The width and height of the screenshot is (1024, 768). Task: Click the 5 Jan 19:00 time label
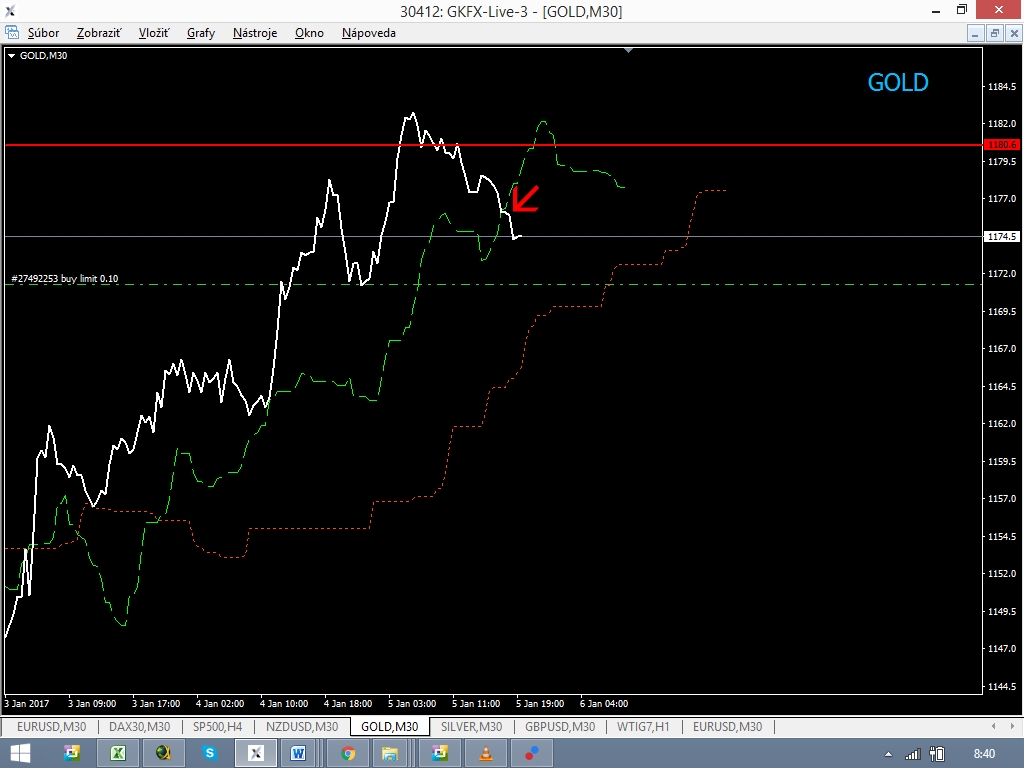(x=540, y=703)
